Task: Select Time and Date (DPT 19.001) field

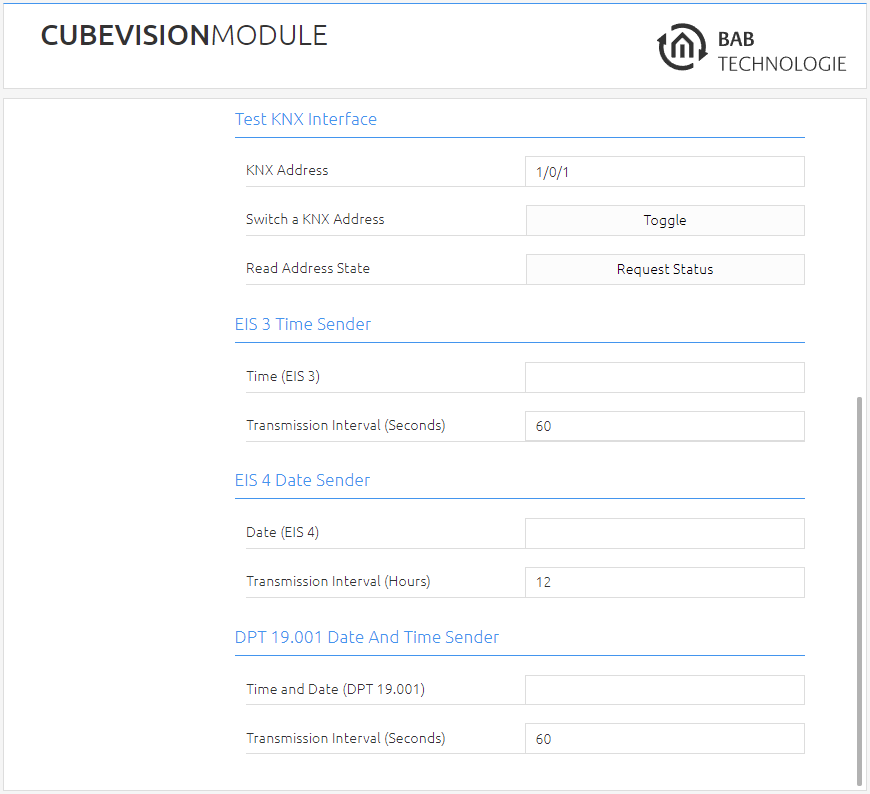Action: 665,690
